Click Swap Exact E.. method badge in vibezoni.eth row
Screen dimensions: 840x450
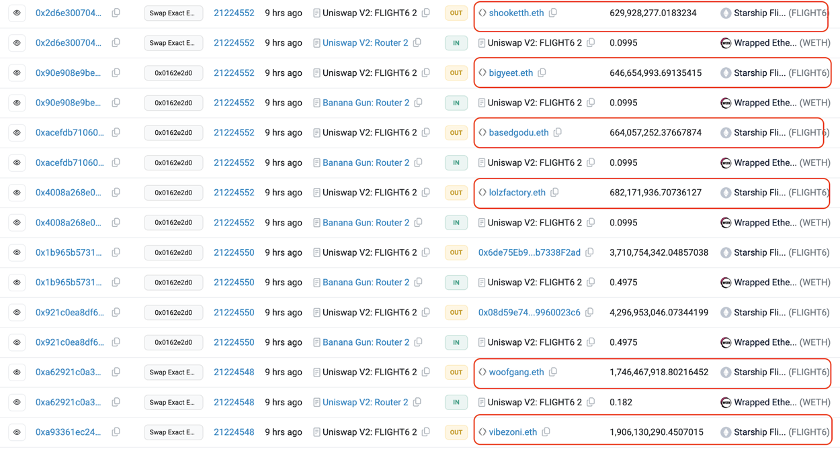pos(174,432)
